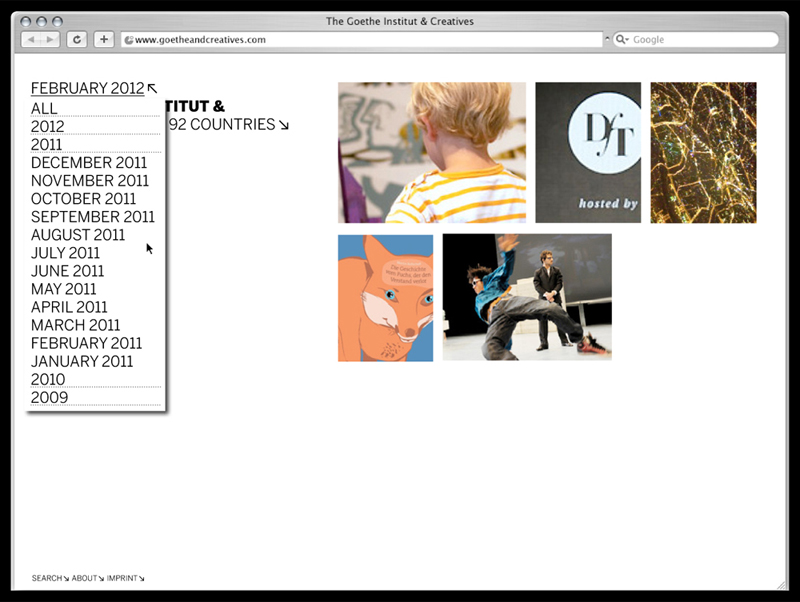Zoom the browser window with green button

pos(57,21)
